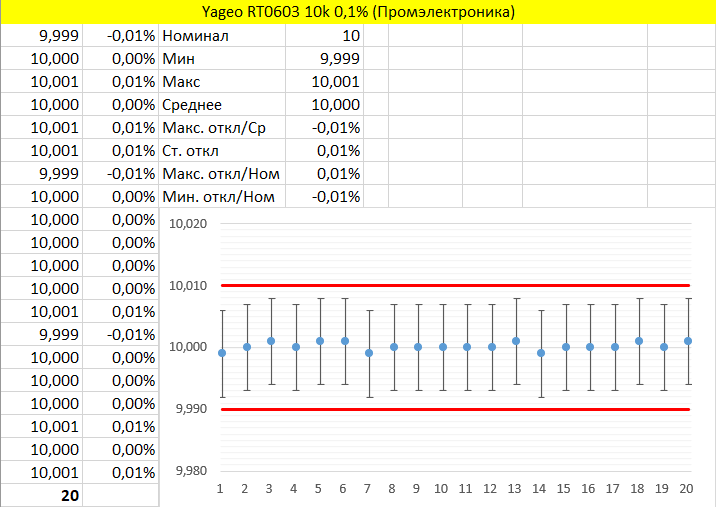Click the blue data point for sample 14
The image size is (716, 507).
541,353
